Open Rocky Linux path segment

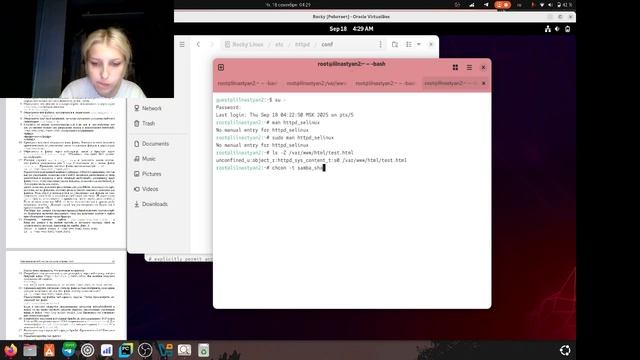tap(244, 44)
